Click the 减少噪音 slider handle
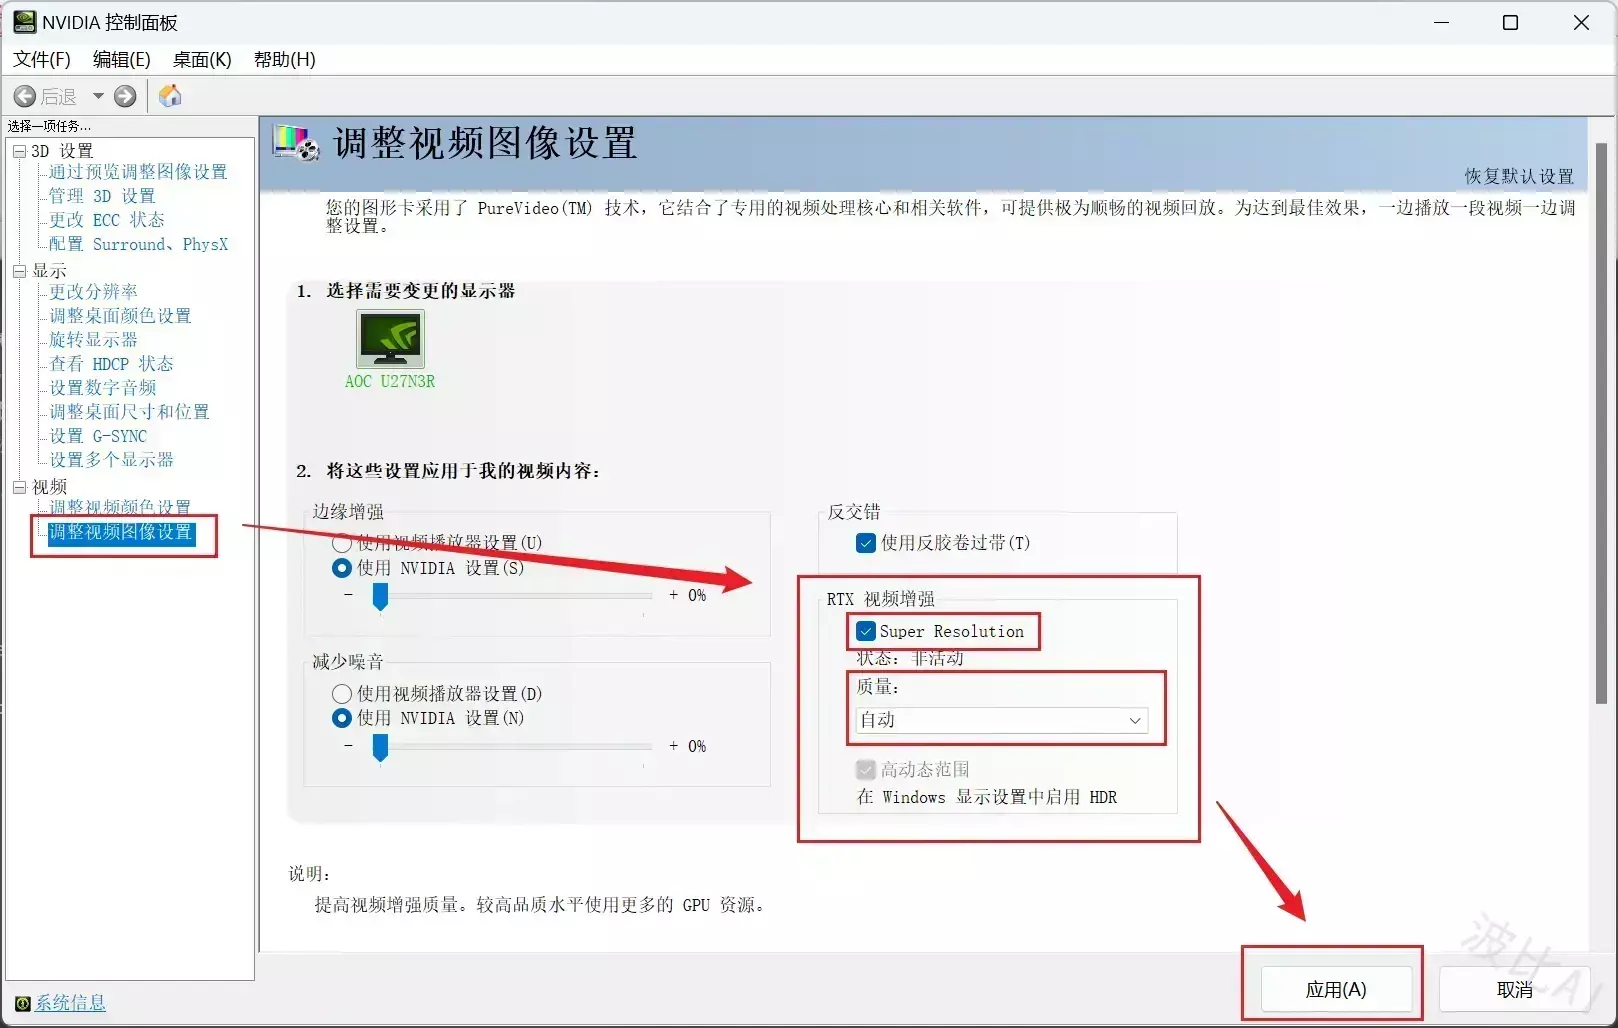This screenshot has height=1028, width=1618. coord(380,748)
